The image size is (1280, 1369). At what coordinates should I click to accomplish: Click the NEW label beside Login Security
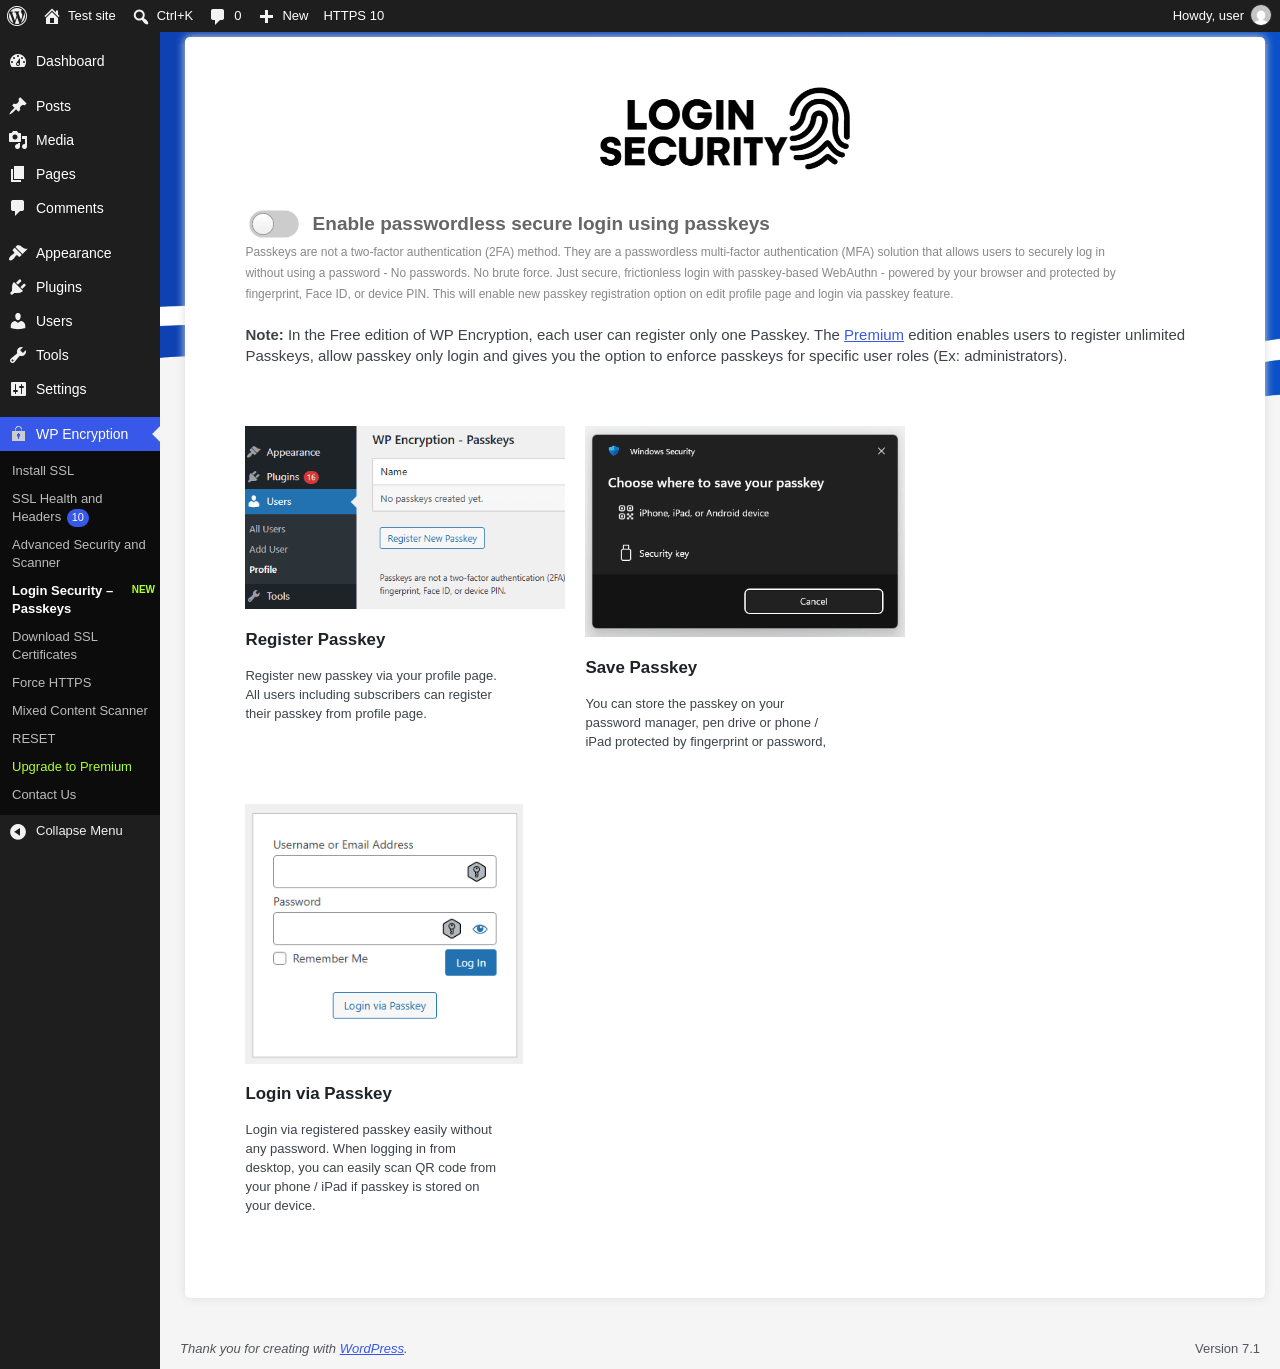tap(143, 590)
